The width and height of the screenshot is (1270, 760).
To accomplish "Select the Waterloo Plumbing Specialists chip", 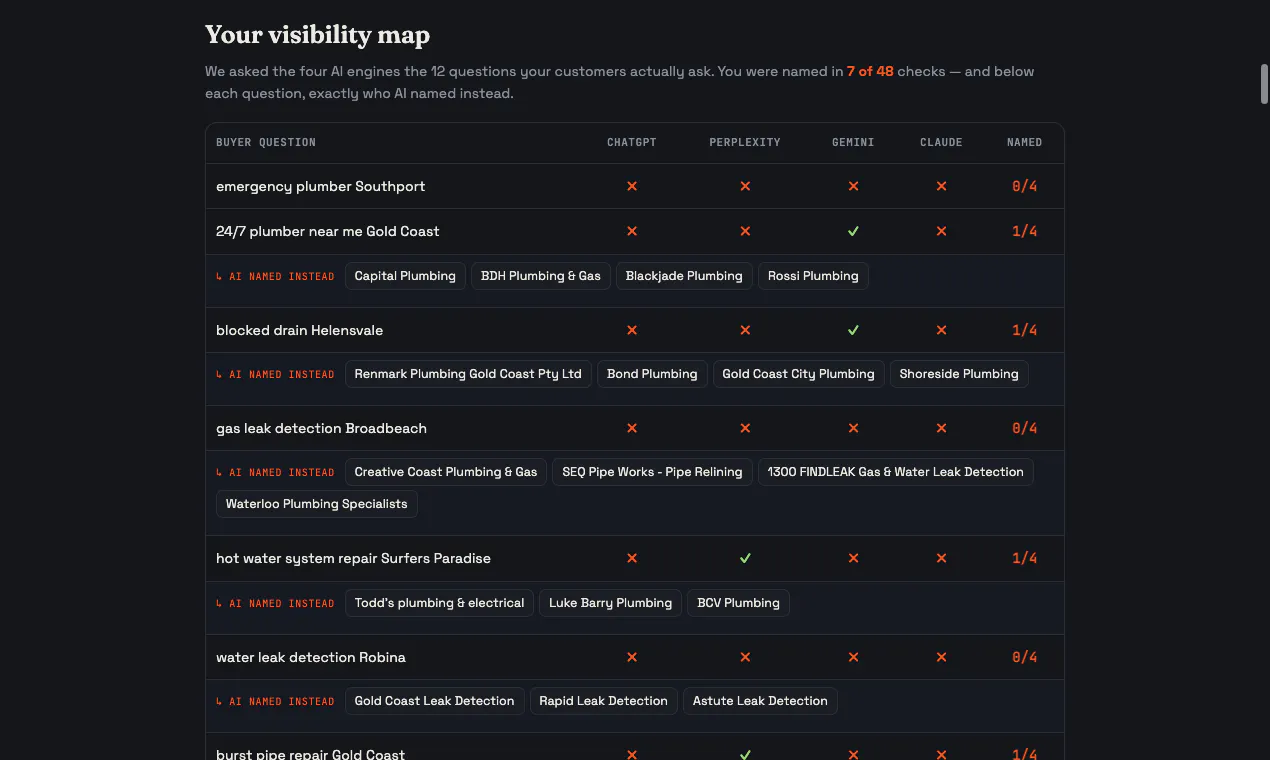I will coord(317,504).
